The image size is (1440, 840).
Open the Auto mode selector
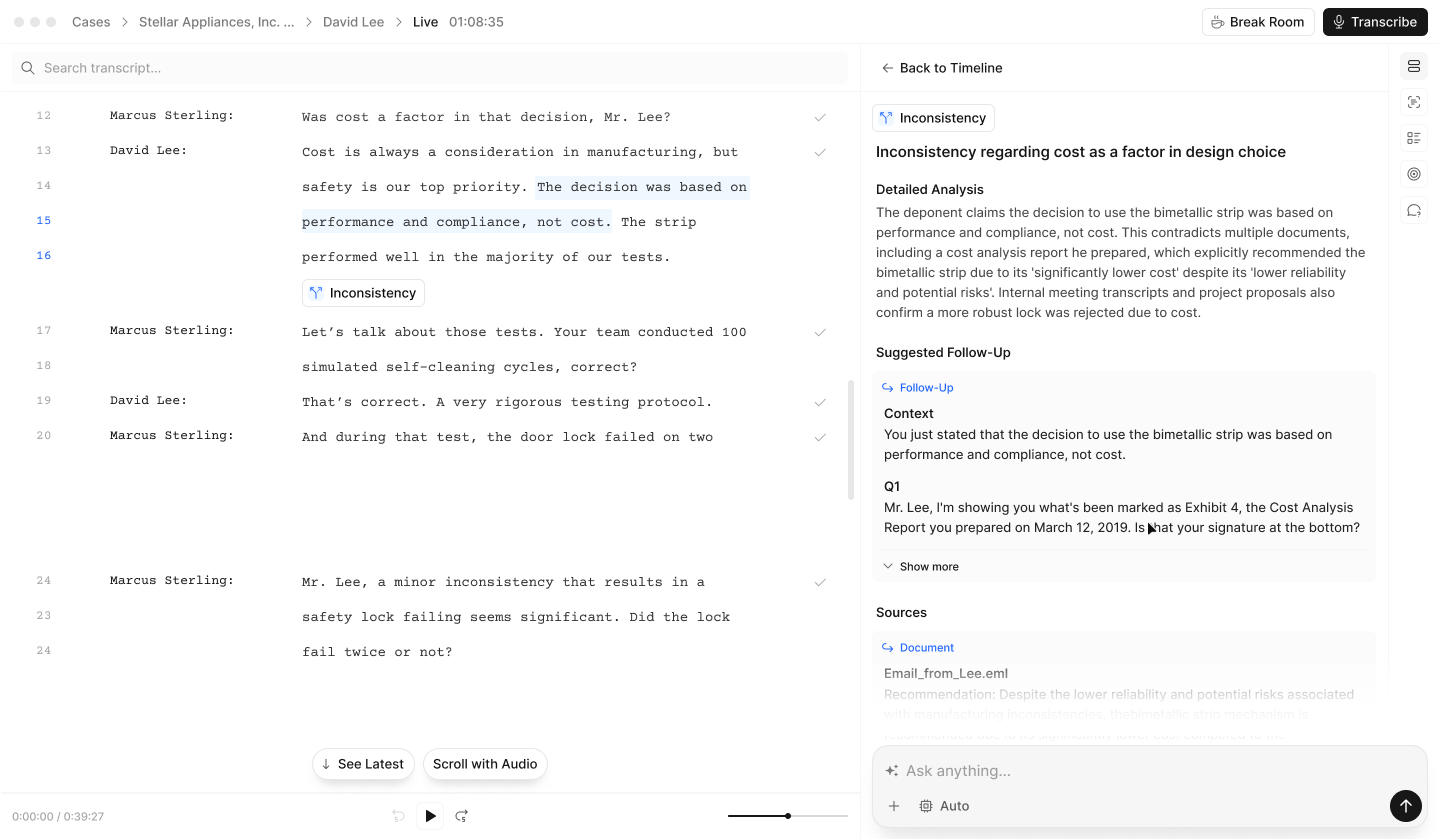tap(944, 806)
